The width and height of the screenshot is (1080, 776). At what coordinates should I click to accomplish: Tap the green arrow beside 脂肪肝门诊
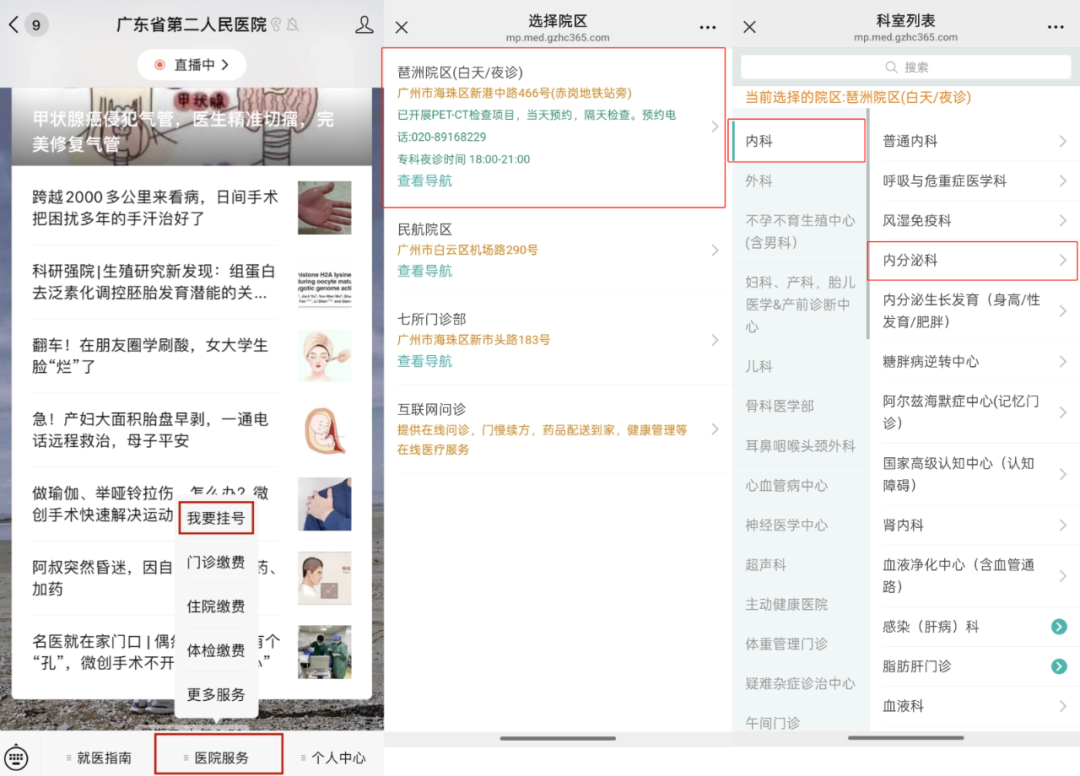coord(1059,666)
